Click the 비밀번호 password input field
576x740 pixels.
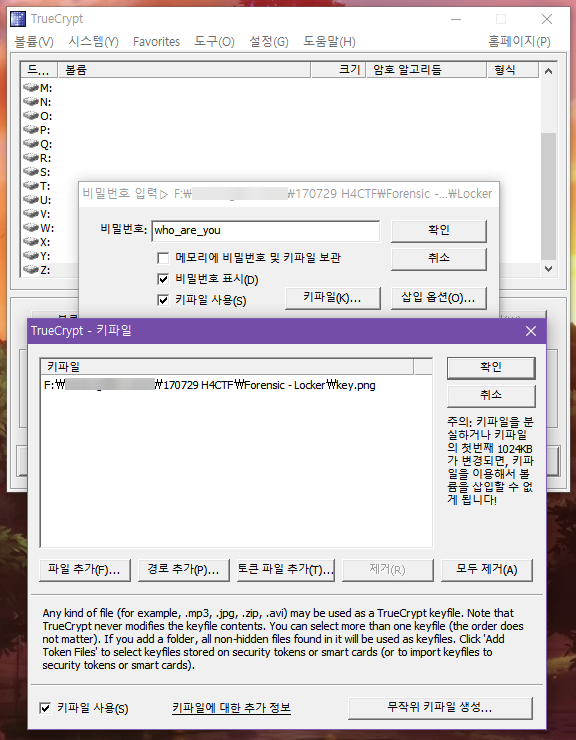[266, 231]
